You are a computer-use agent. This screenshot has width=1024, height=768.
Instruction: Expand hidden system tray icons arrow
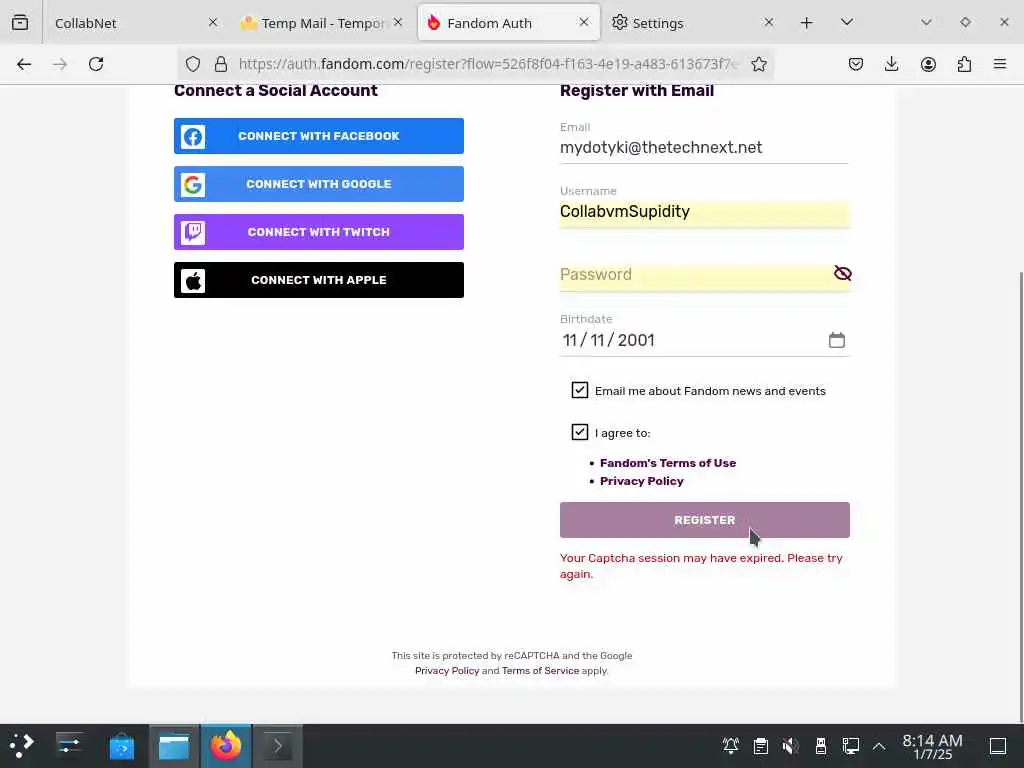[879, 746]
